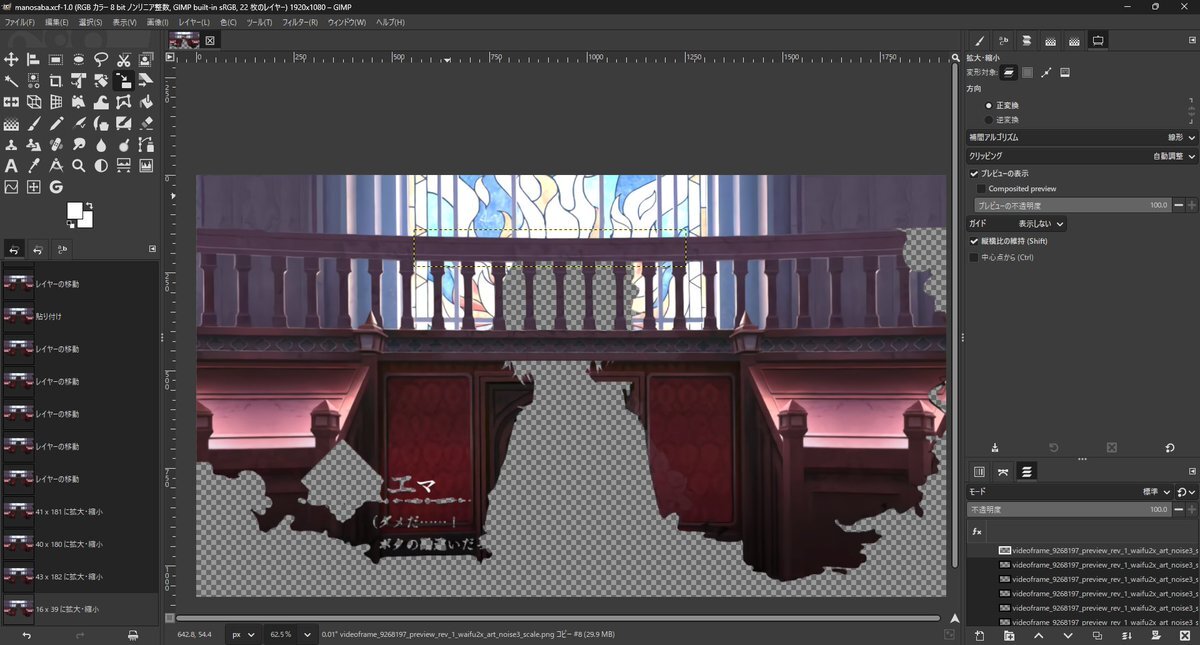1200x645 pixels.
Task: Decrease the プレビューの不透明度 value
Action: pos(1179,205)
